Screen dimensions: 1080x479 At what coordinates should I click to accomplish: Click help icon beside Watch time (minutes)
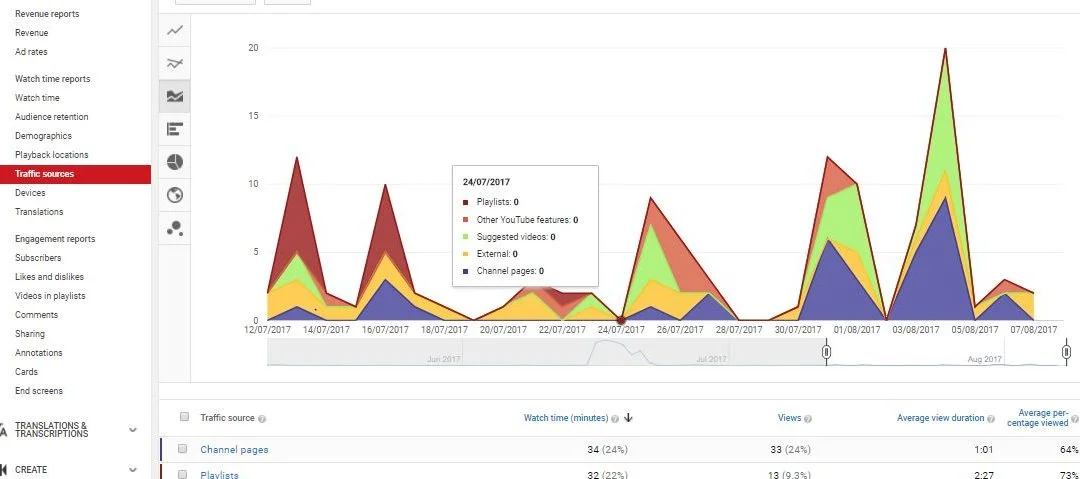(x=615, y=418)
